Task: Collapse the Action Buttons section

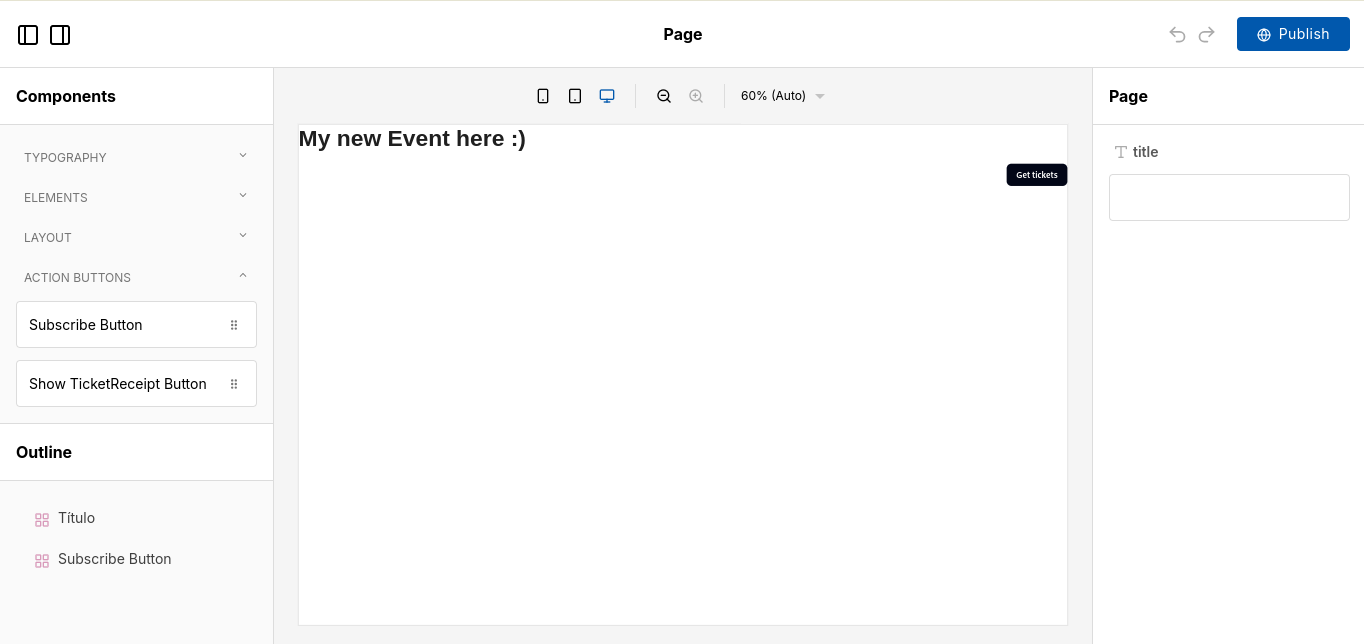Action: click(x=136, y=277)
